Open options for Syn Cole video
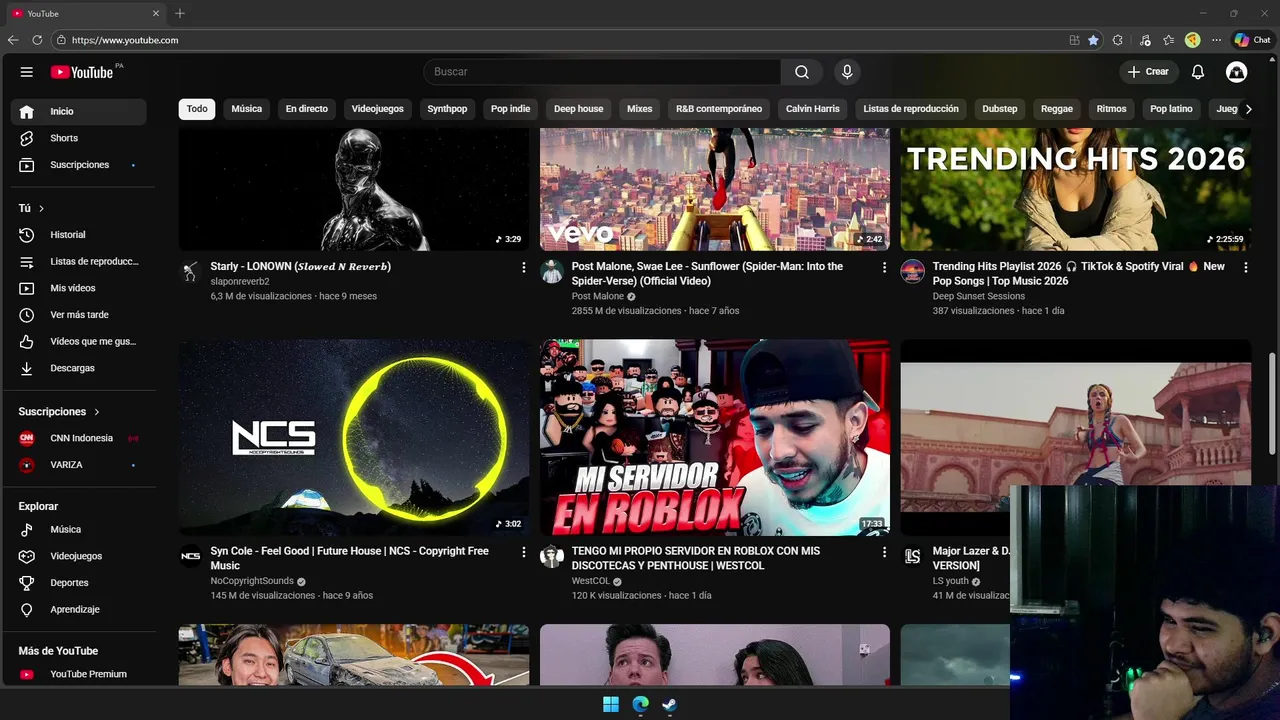The height and width of the screenshot is (720, 1280). pos(523,552)
